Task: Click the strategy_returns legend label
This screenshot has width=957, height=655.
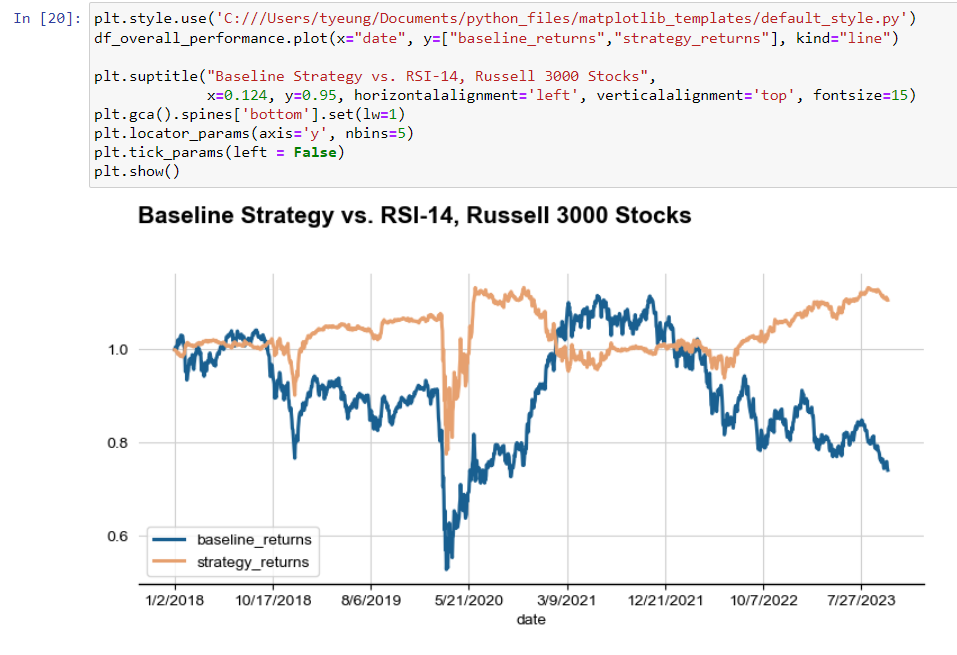Action: click(x=253, y=563)
